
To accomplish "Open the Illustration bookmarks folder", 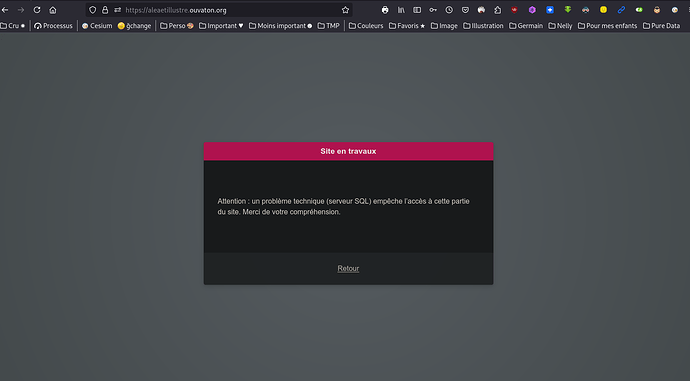I will 483,26.
